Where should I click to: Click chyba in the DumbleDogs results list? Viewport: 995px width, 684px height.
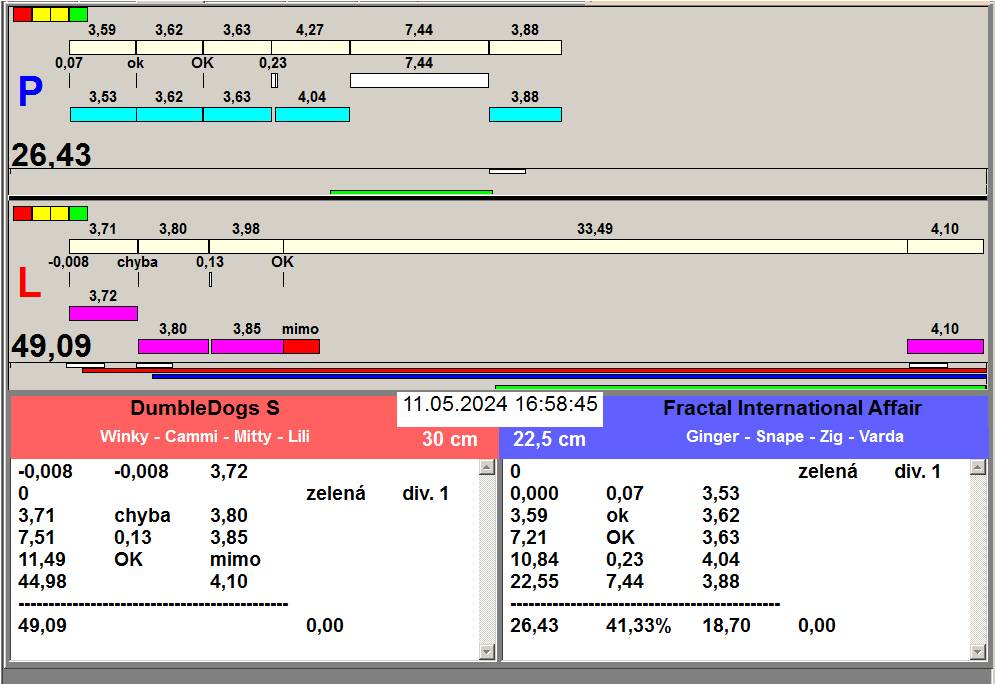[x=142, y=515]
